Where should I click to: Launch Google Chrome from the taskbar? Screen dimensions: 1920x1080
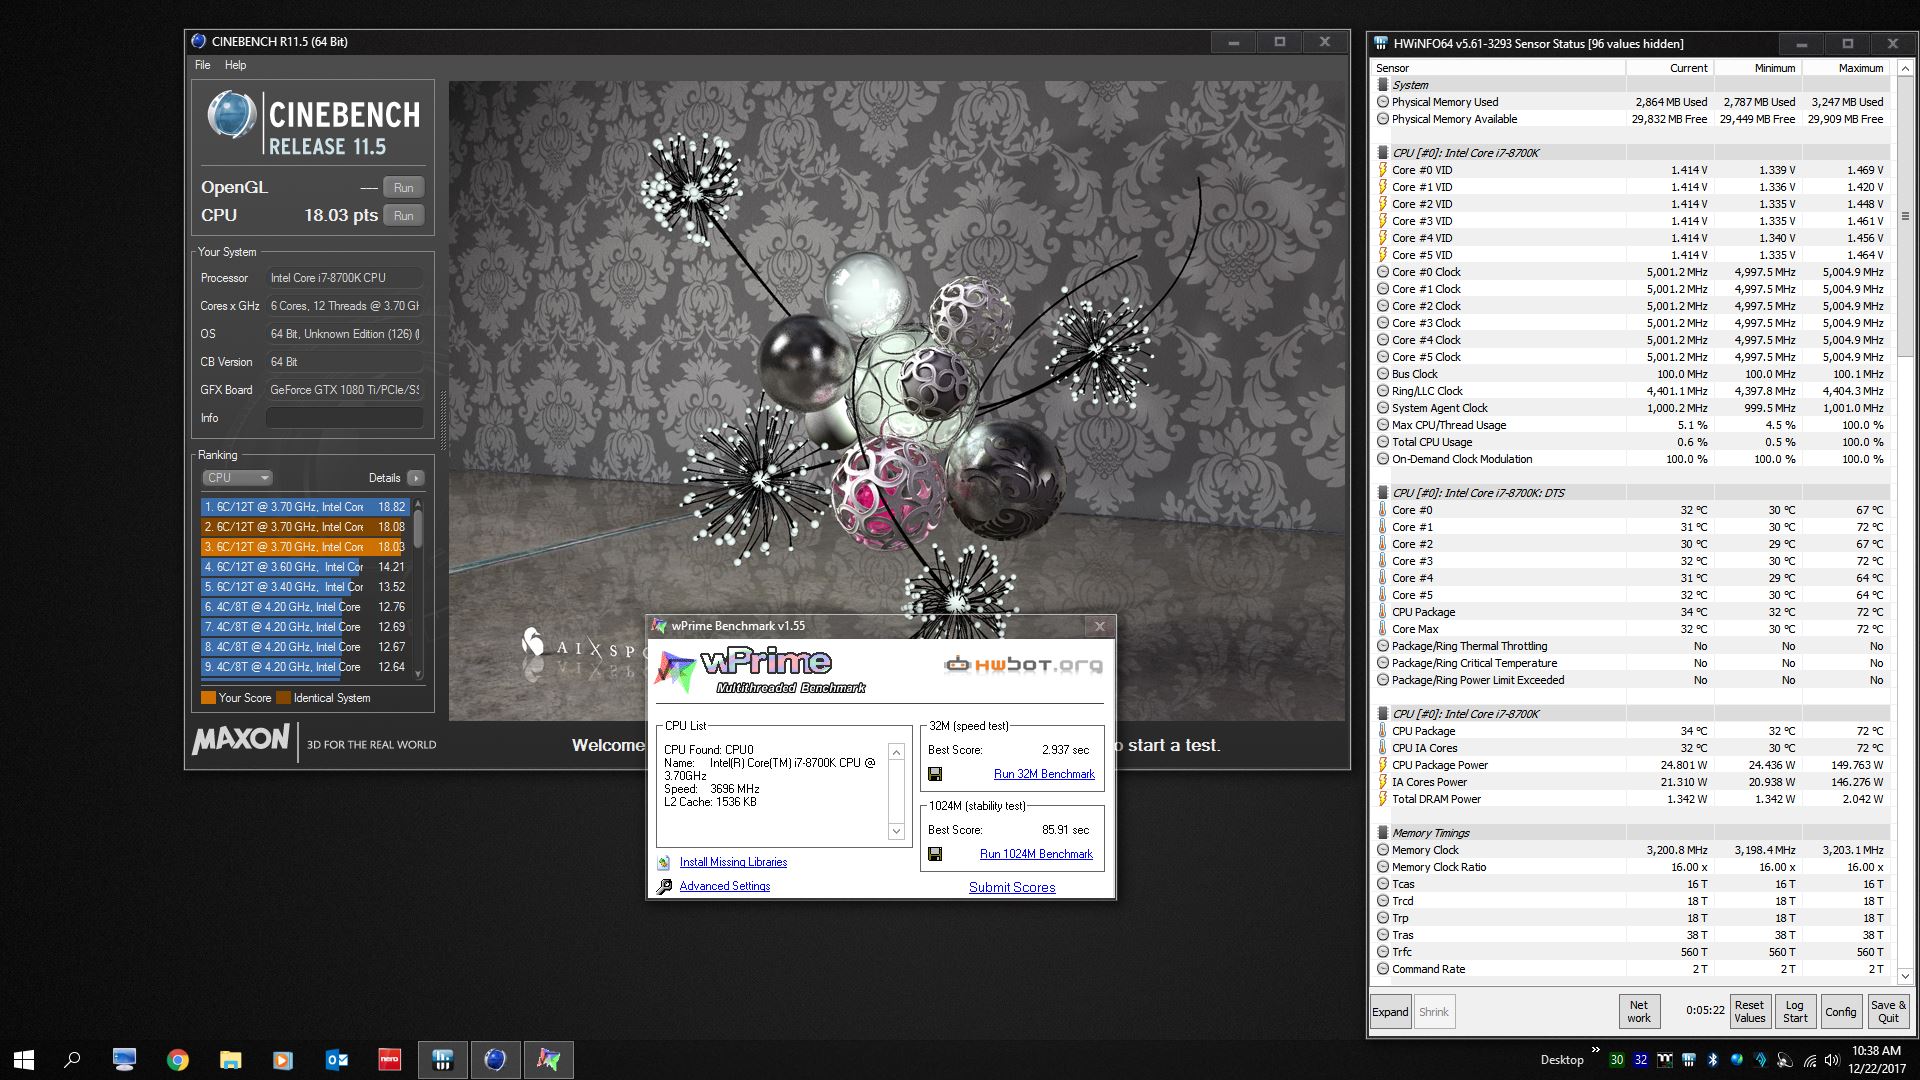pos(178,1060)
